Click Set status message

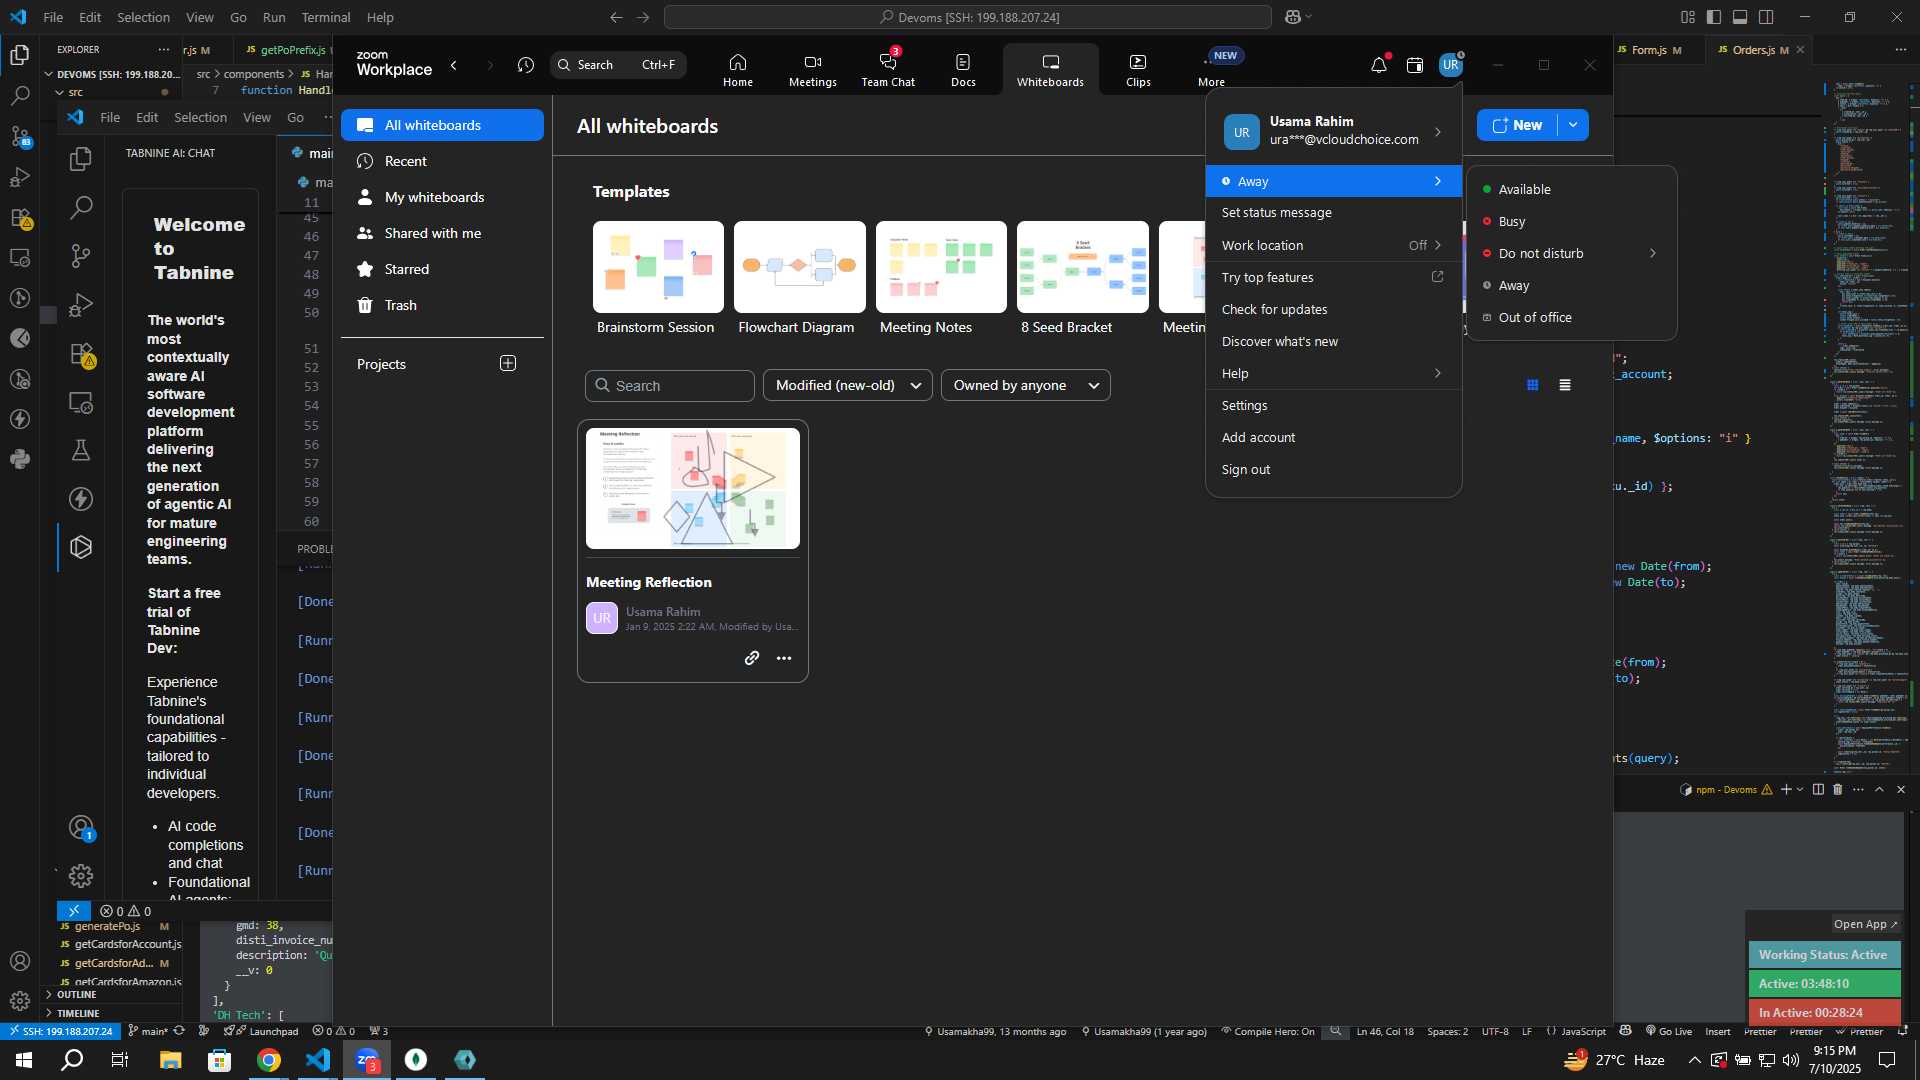[1334, 213]
